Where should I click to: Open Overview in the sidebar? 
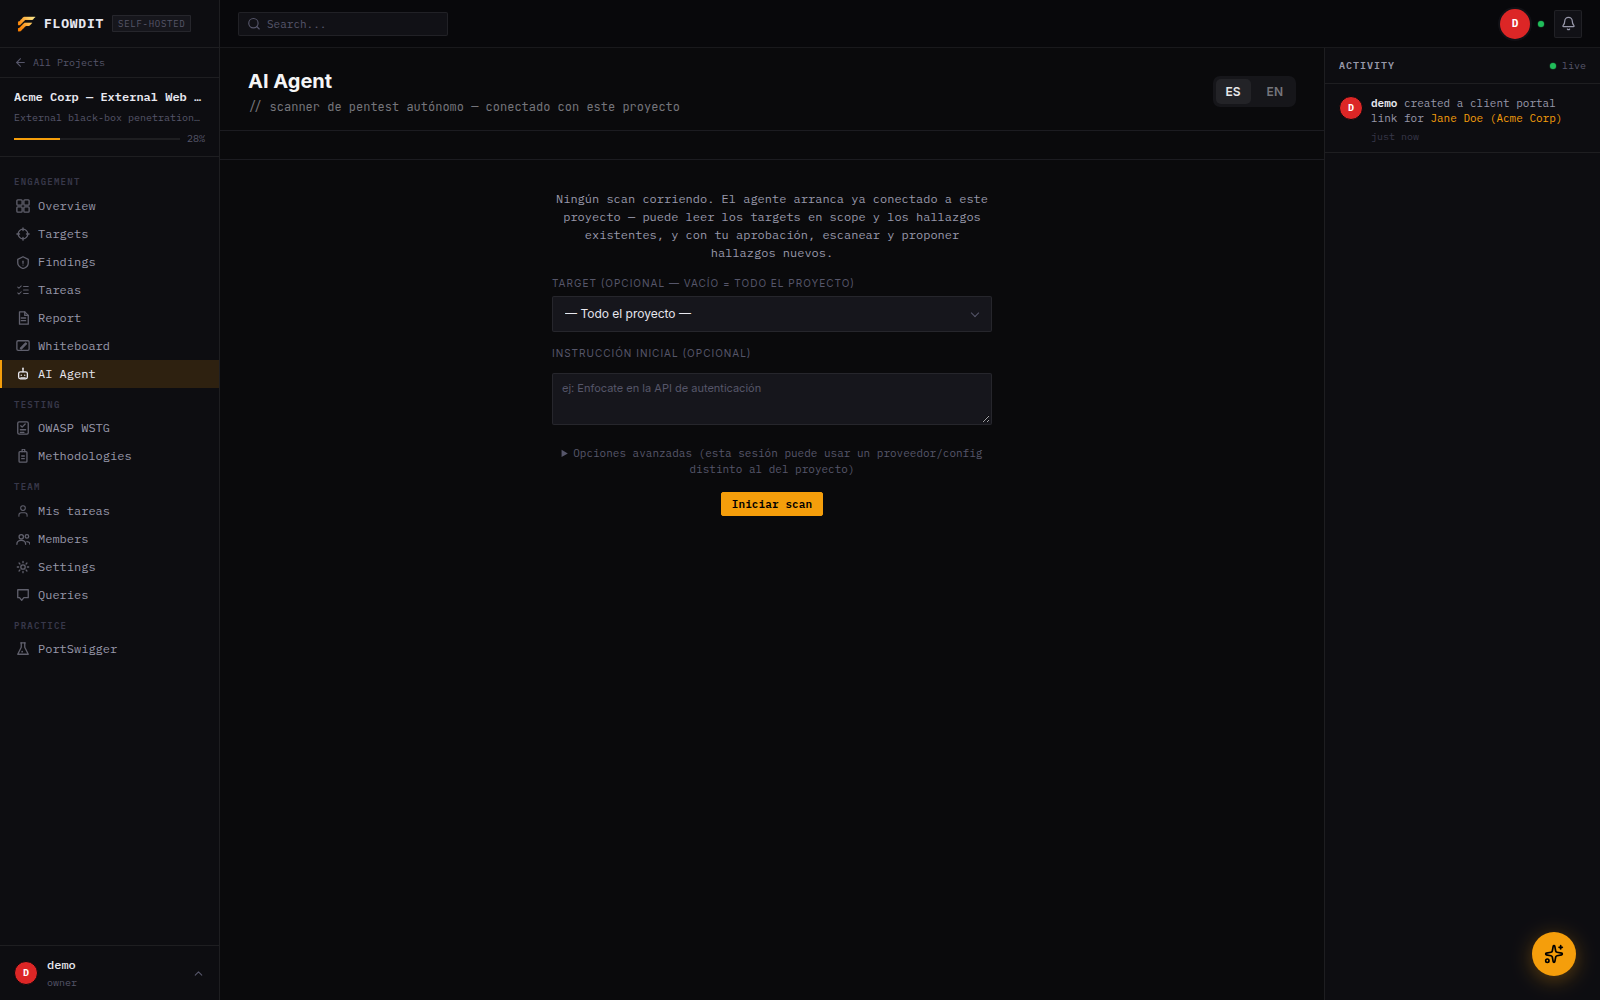coord(109,206)
